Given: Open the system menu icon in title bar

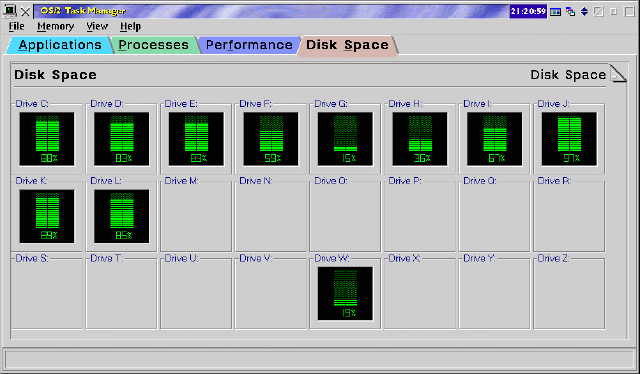Looking at the screenshot, I should [x=10, y=11].
